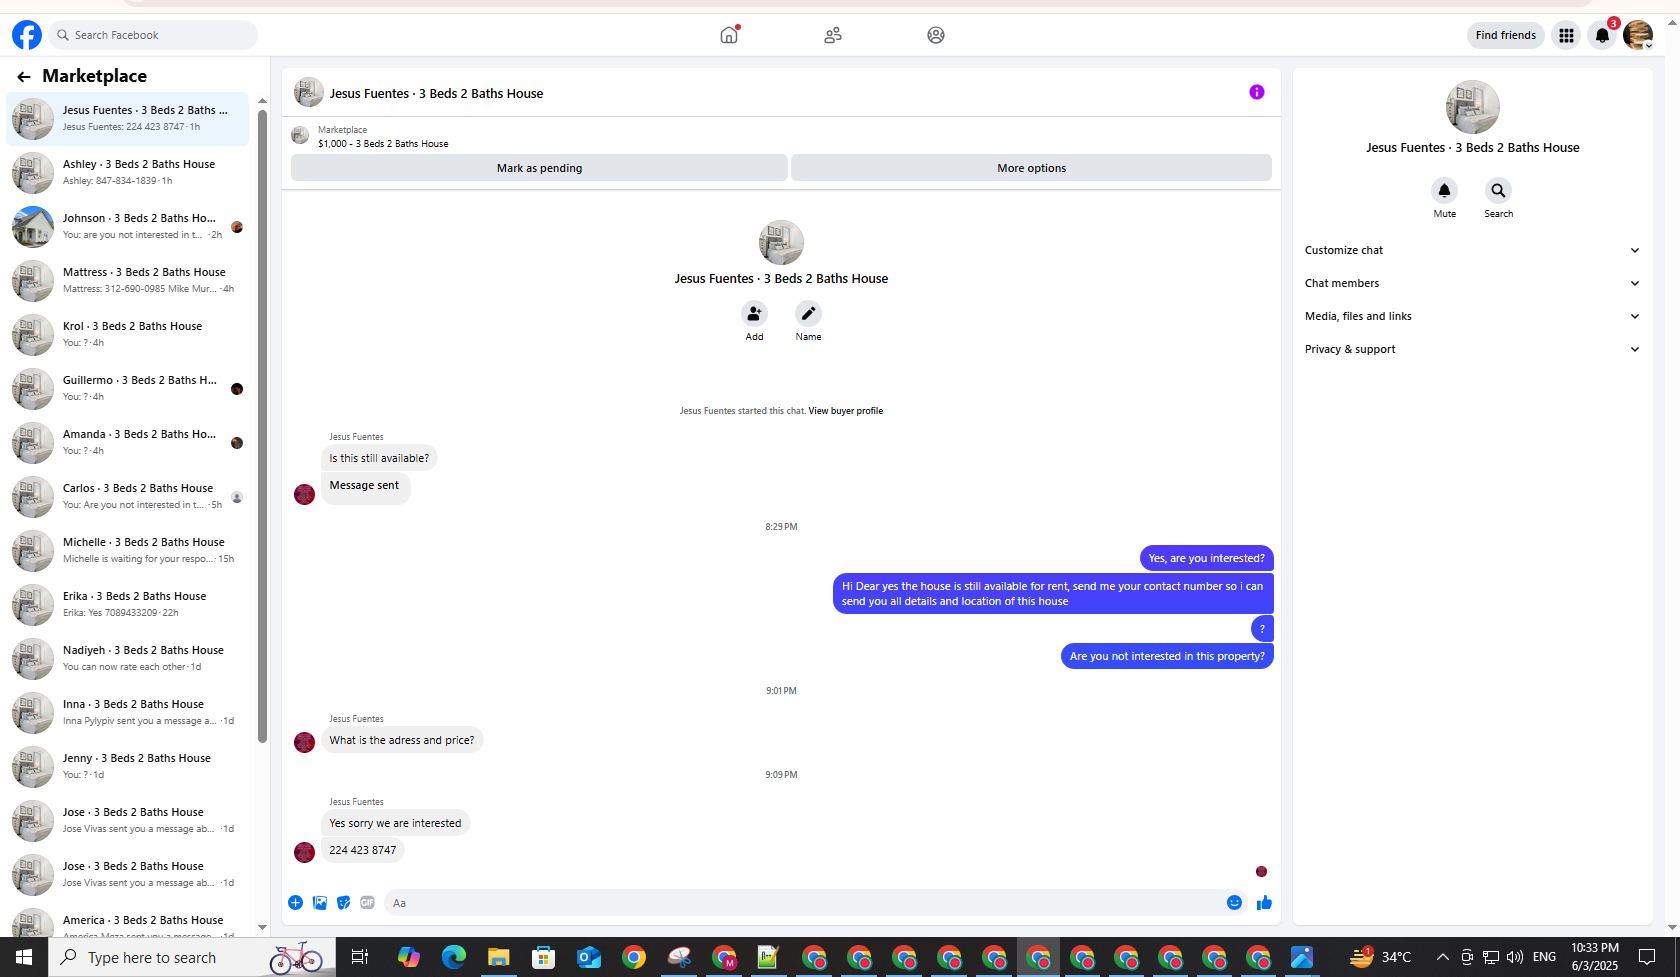Open the Johnson conversation
The image size is (1680, 977).
tap(128, 226)
